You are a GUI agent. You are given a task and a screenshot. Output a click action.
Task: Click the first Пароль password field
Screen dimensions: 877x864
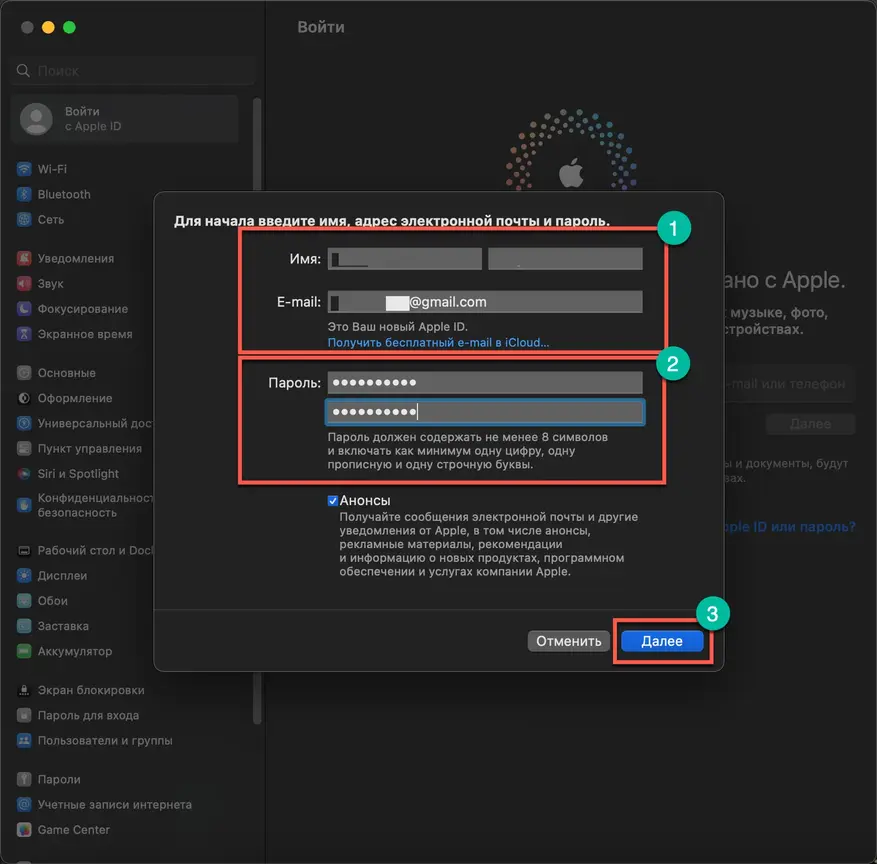[485, 383]
